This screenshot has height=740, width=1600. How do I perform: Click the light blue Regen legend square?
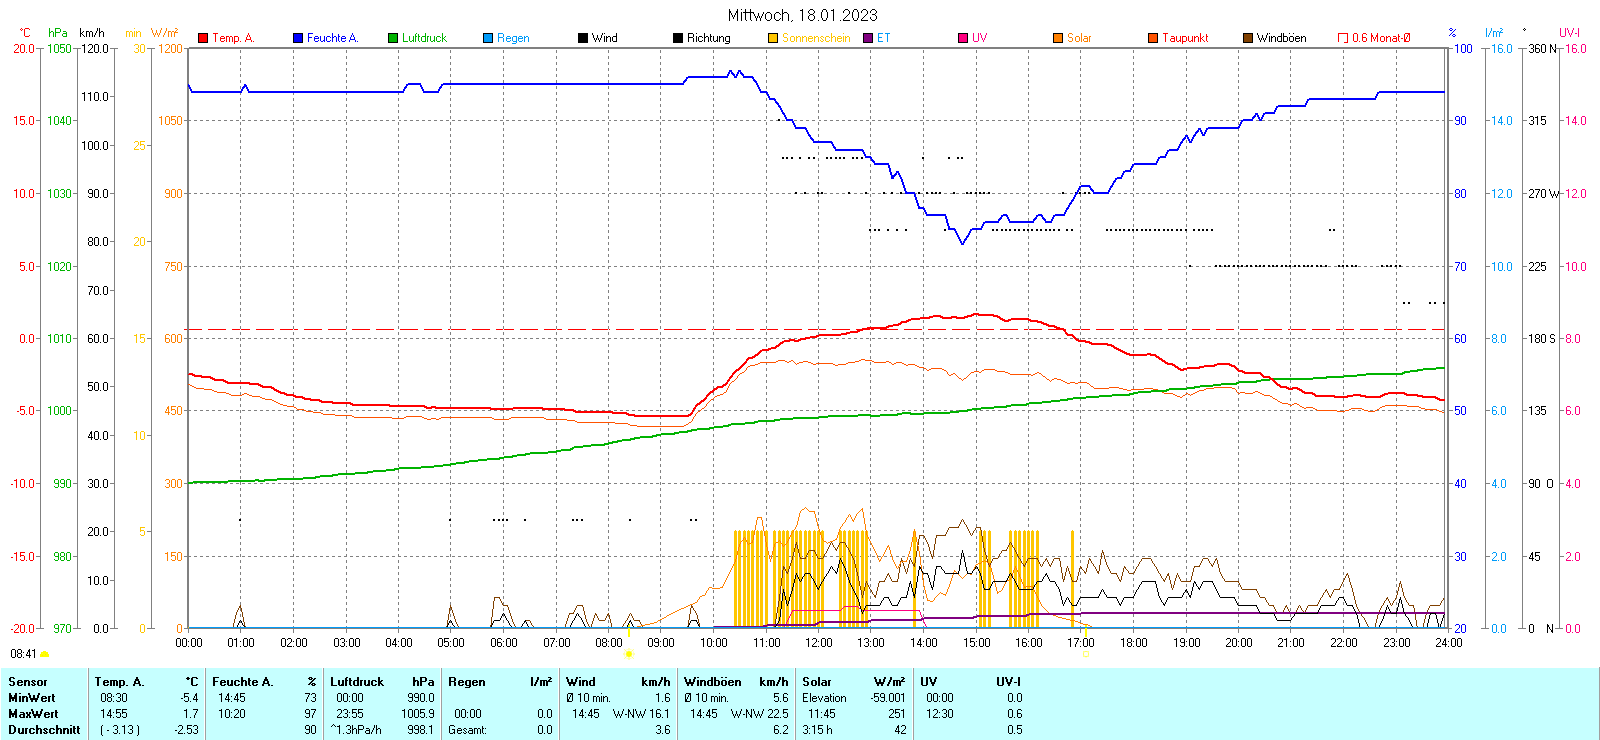tap(488, 38)
